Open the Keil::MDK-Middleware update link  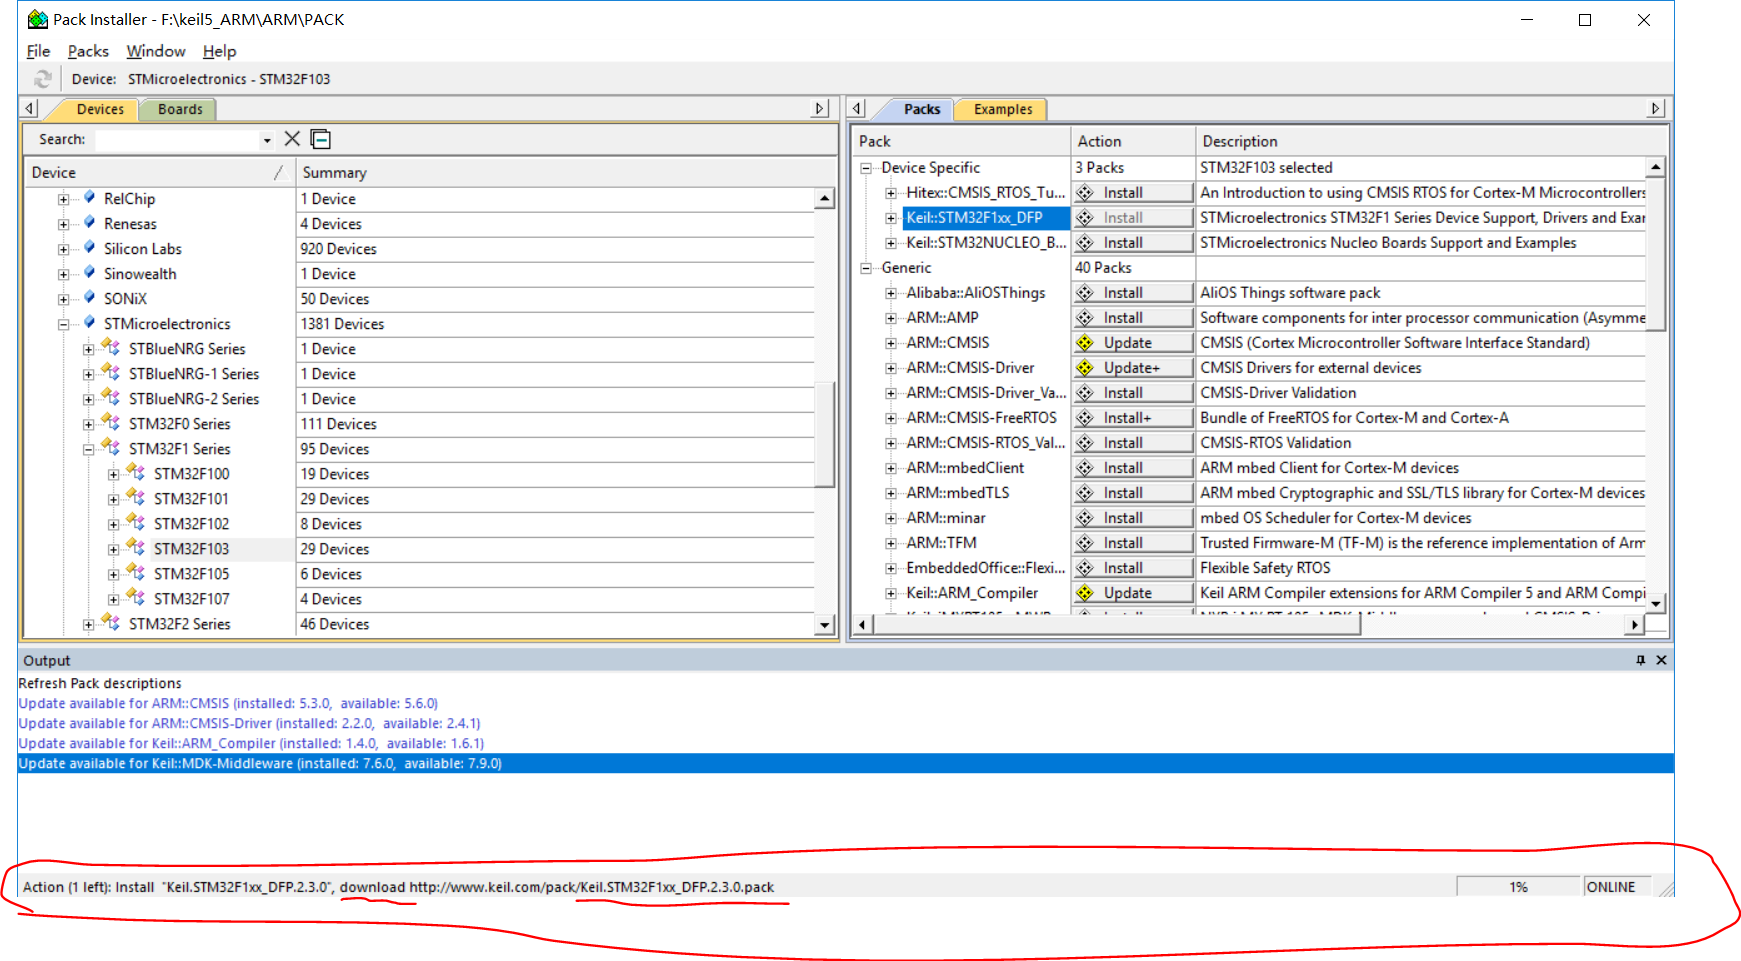[x=260, y=763]
